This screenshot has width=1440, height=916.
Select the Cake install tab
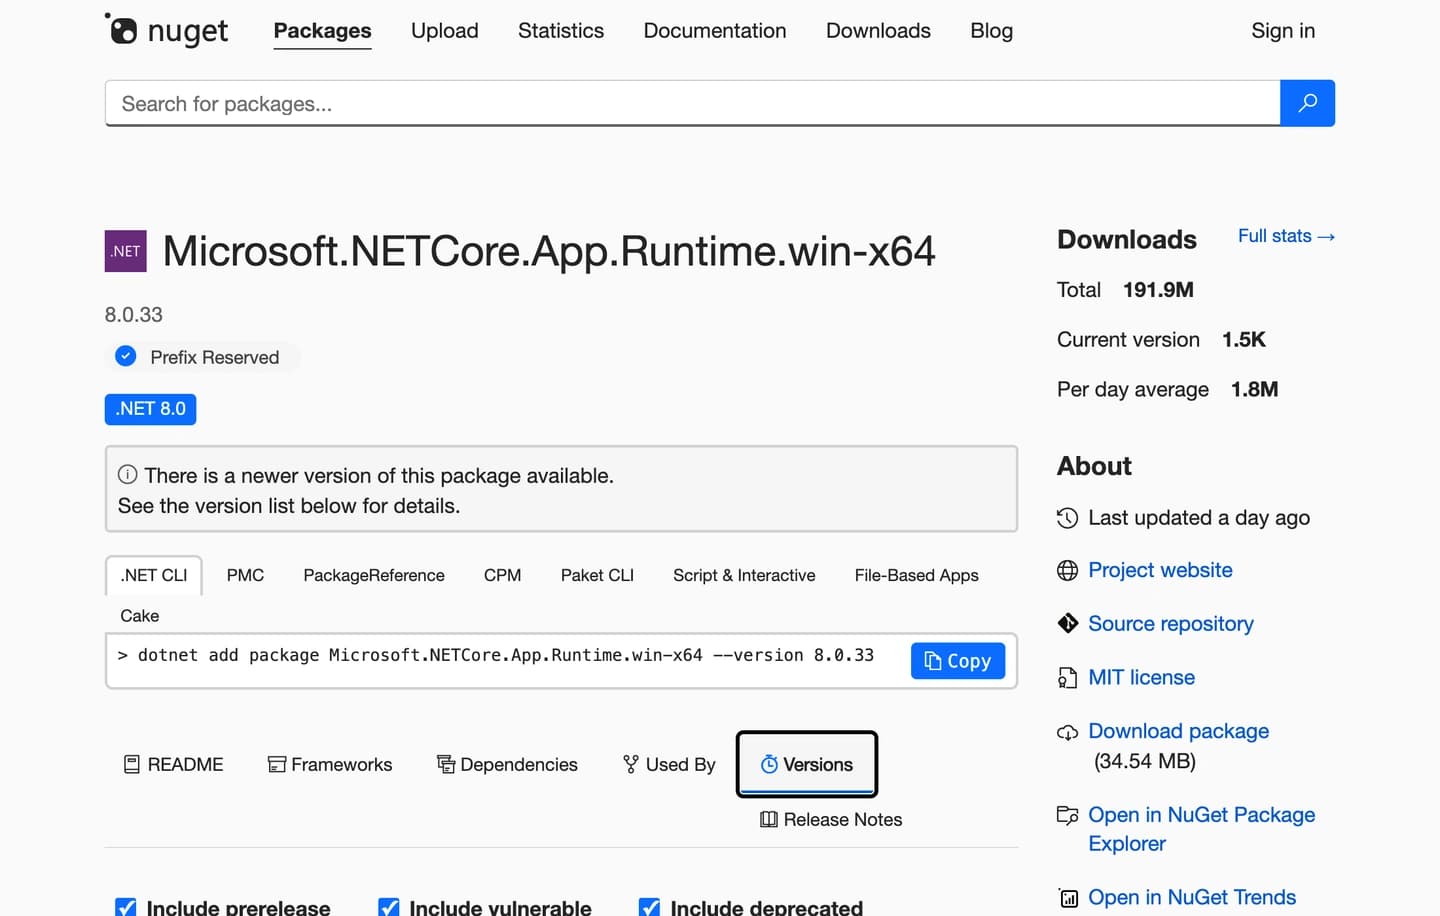click(x=140, y=615)
